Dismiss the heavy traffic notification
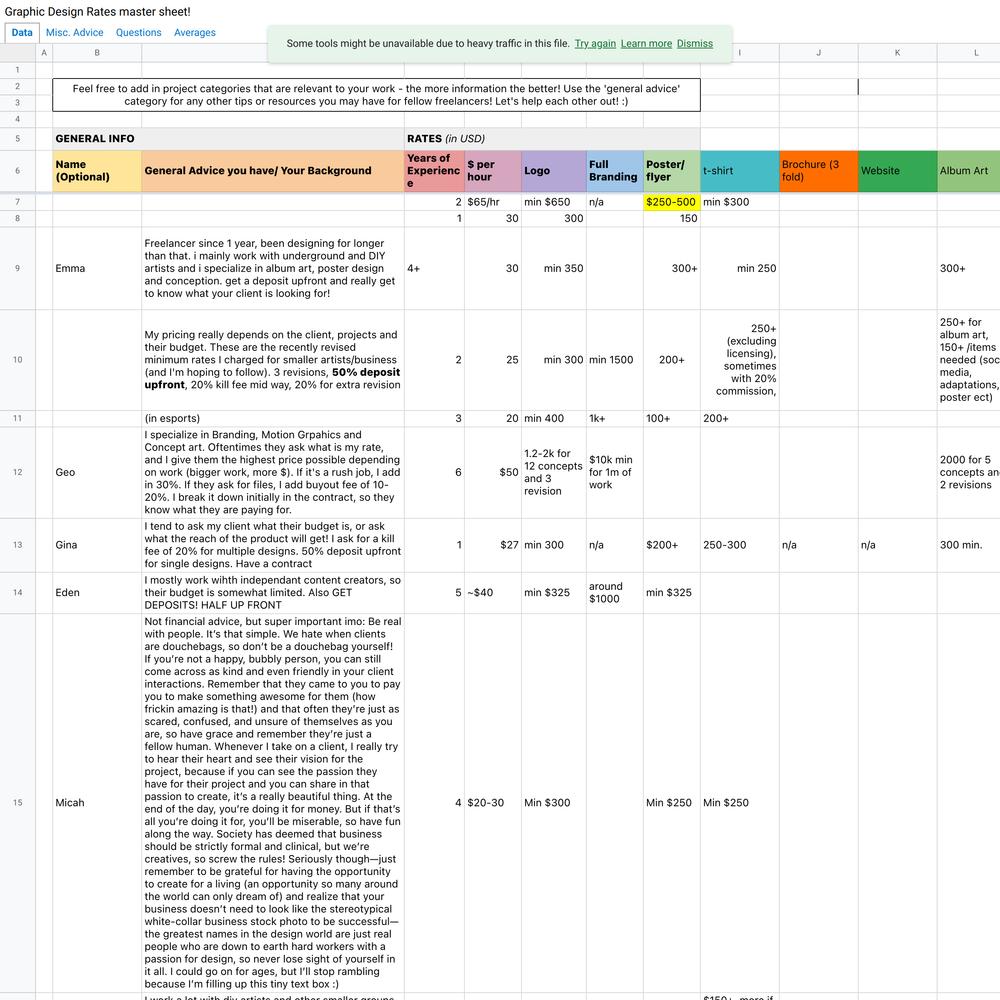 tap(695, 43)
